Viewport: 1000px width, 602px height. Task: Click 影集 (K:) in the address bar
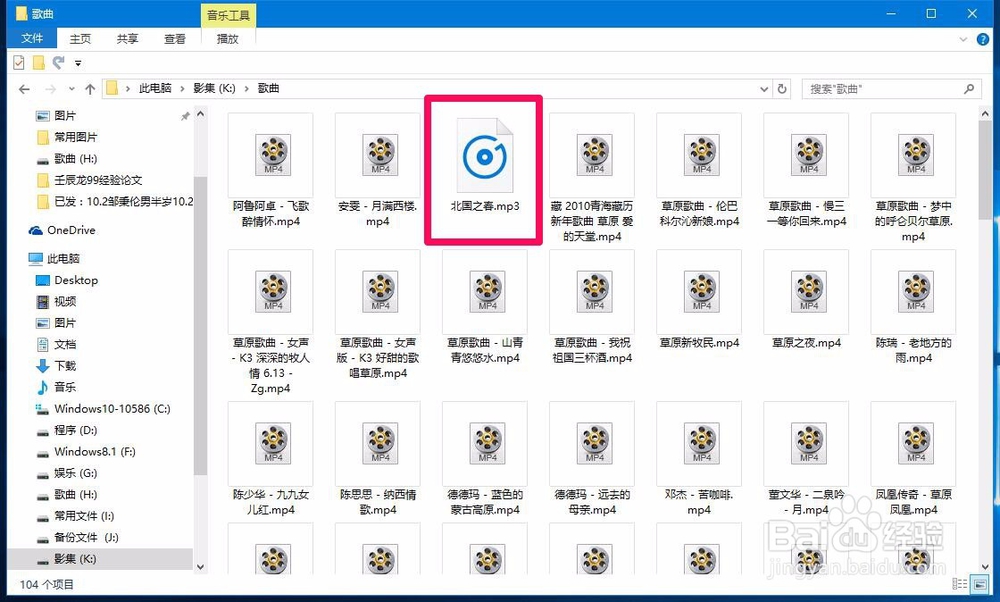tap(214, 88)
